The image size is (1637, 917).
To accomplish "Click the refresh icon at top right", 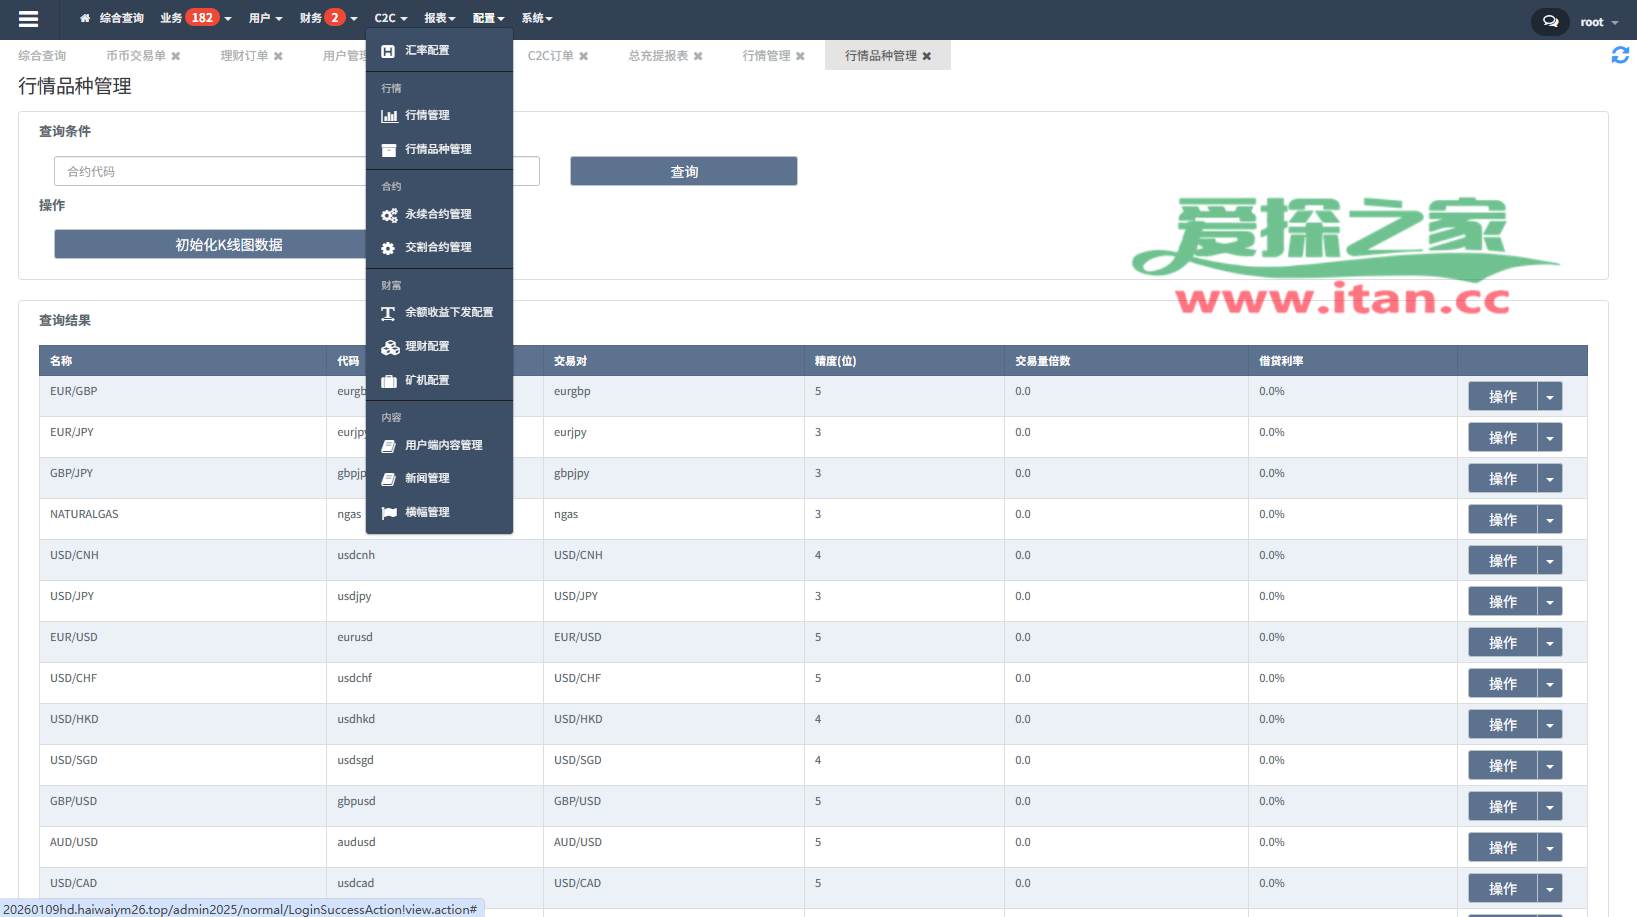I will 1620,56.
